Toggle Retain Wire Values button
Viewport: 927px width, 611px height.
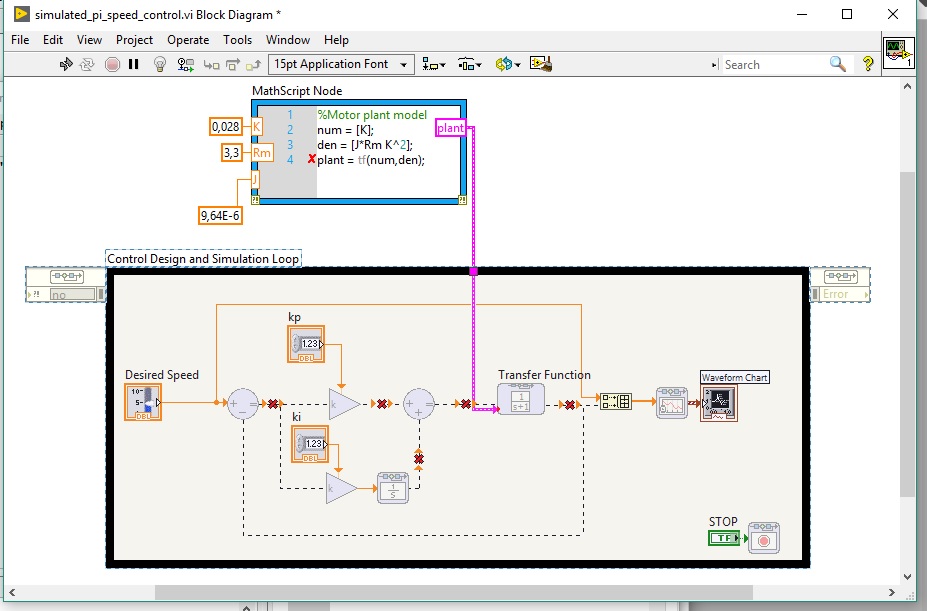186,64
